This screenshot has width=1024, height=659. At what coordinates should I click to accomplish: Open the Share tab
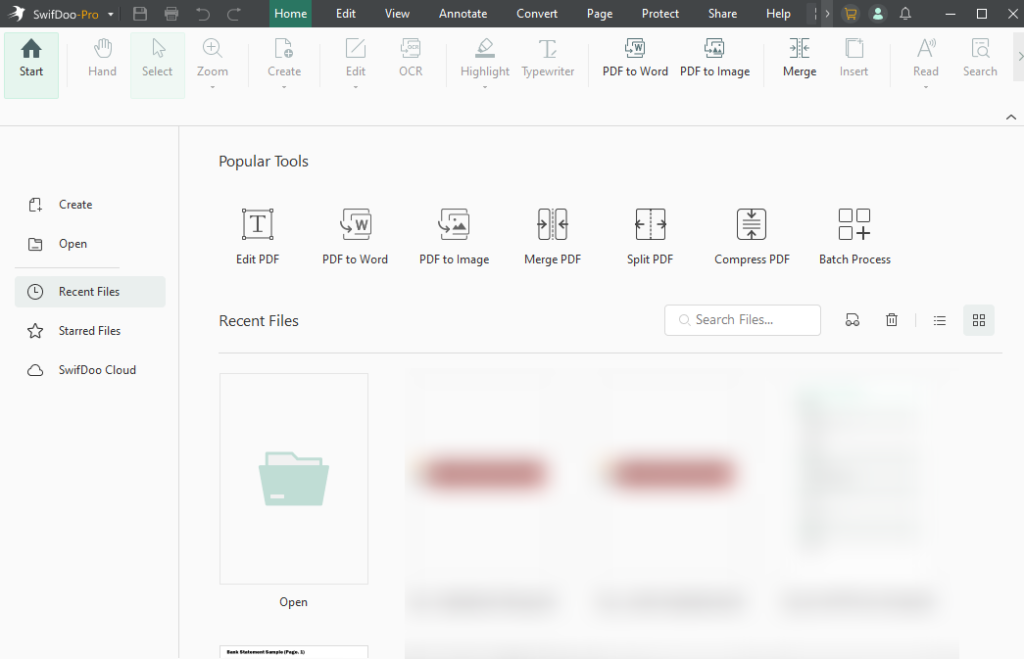(x=722, y=13)
